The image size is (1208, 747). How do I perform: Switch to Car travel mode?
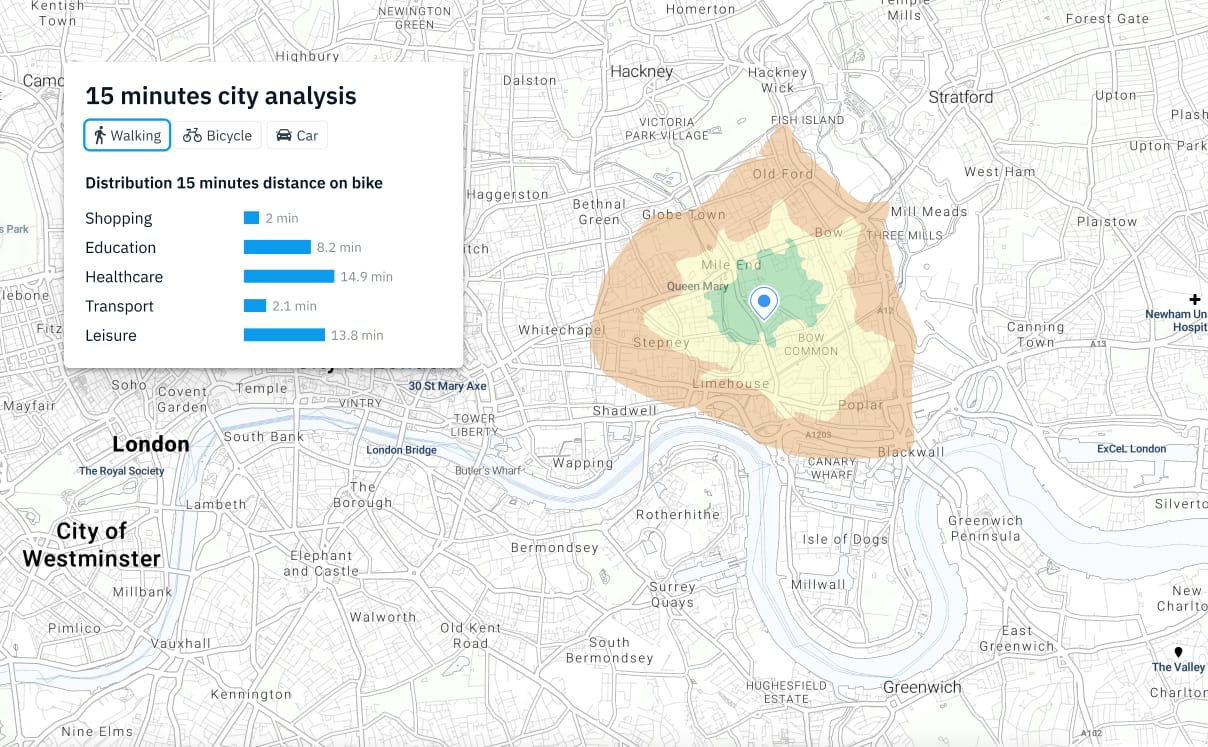(x=297, y=135)
